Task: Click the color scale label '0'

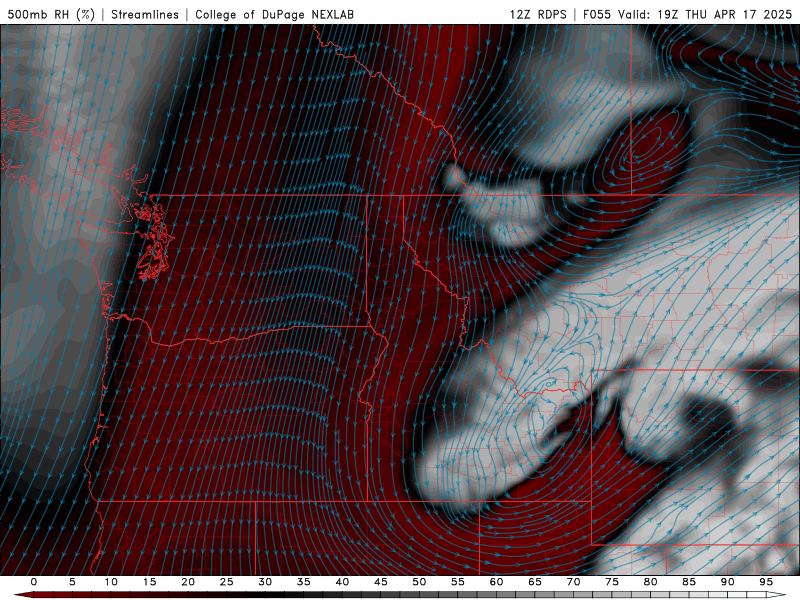Action: (34, 582)
